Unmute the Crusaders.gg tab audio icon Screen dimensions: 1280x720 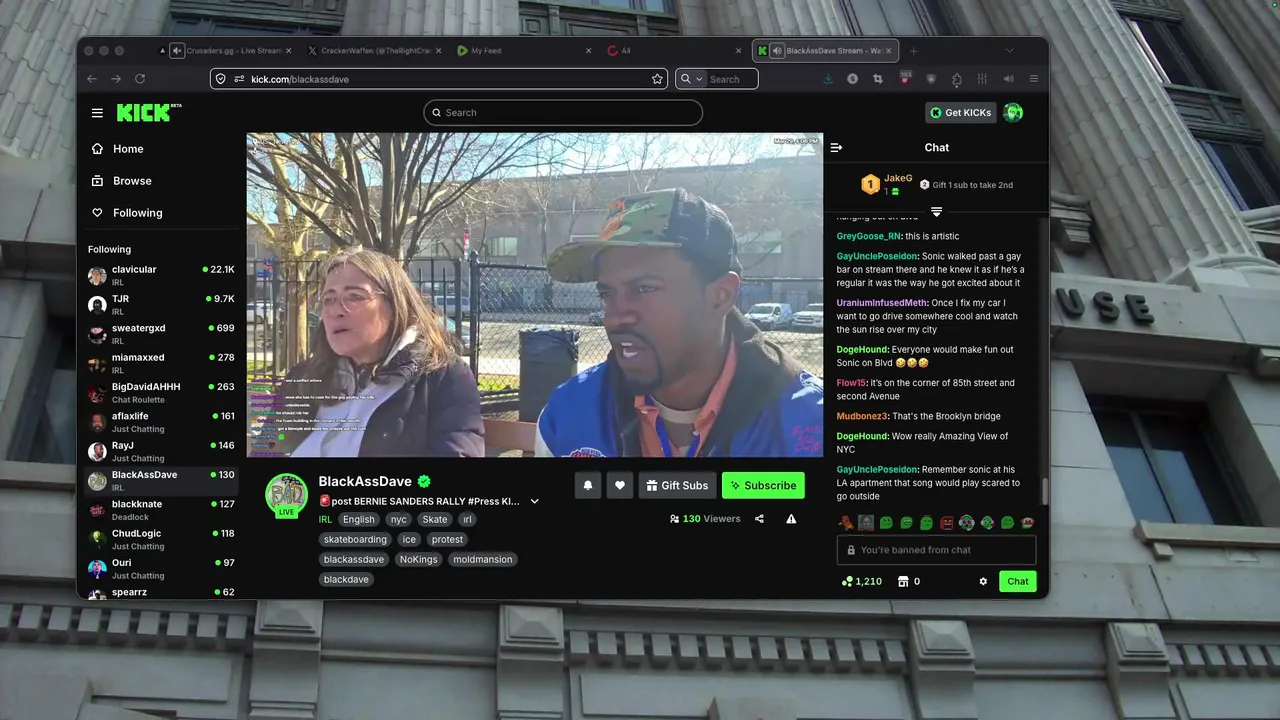click(x=177, y=51)
